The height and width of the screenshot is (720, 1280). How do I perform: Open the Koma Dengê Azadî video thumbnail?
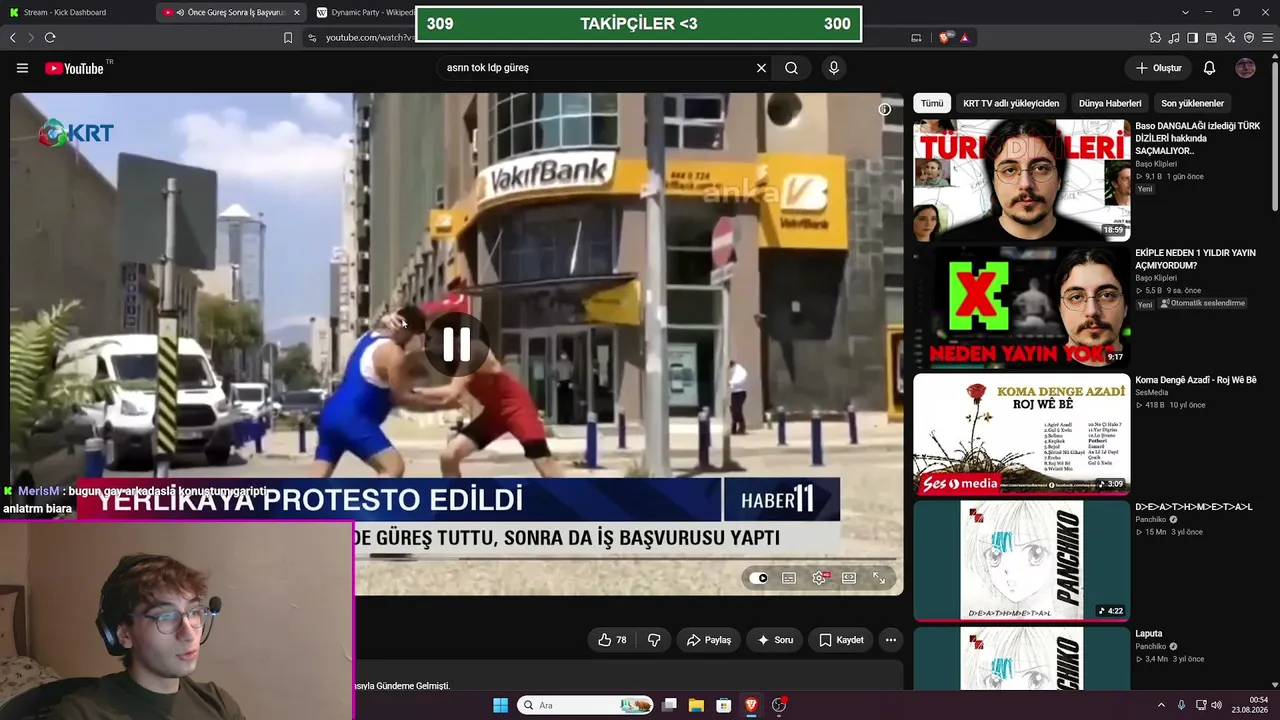point(1022,434)
